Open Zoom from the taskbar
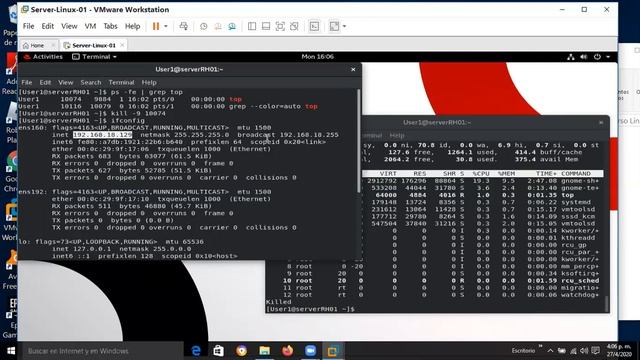 310,351
